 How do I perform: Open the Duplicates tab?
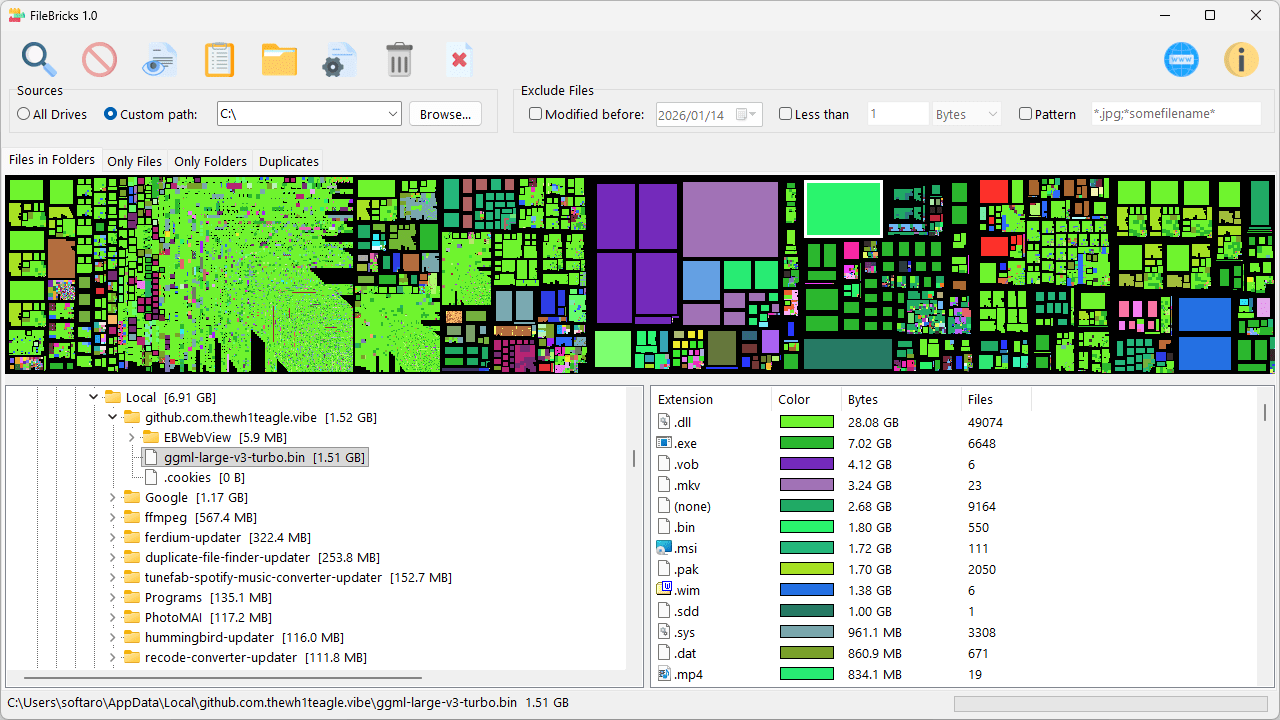pyautogui.click(x=289, y=161)
